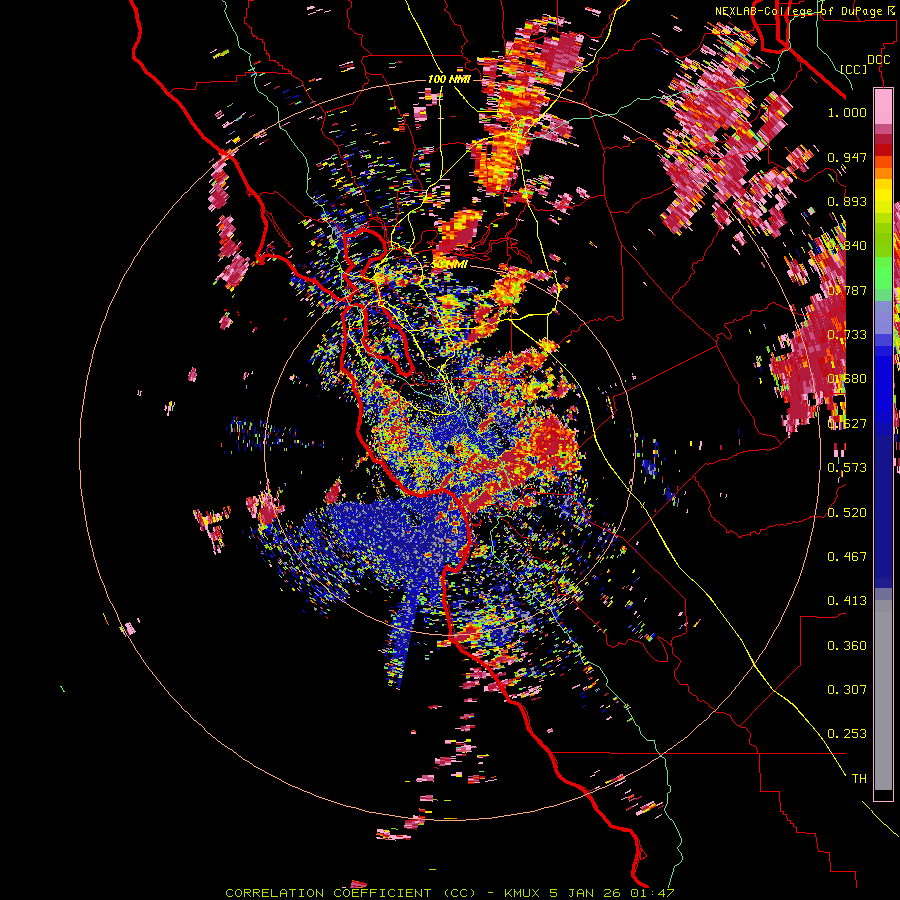900x900 pixels.
Task: Click the black radar site dot at center
Action: point(451,448)
